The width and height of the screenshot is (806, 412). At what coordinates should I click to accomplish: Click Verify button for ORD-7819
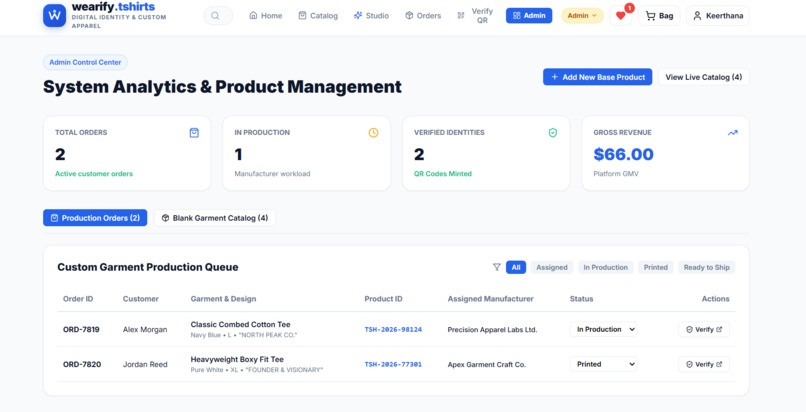coord(704,329)
